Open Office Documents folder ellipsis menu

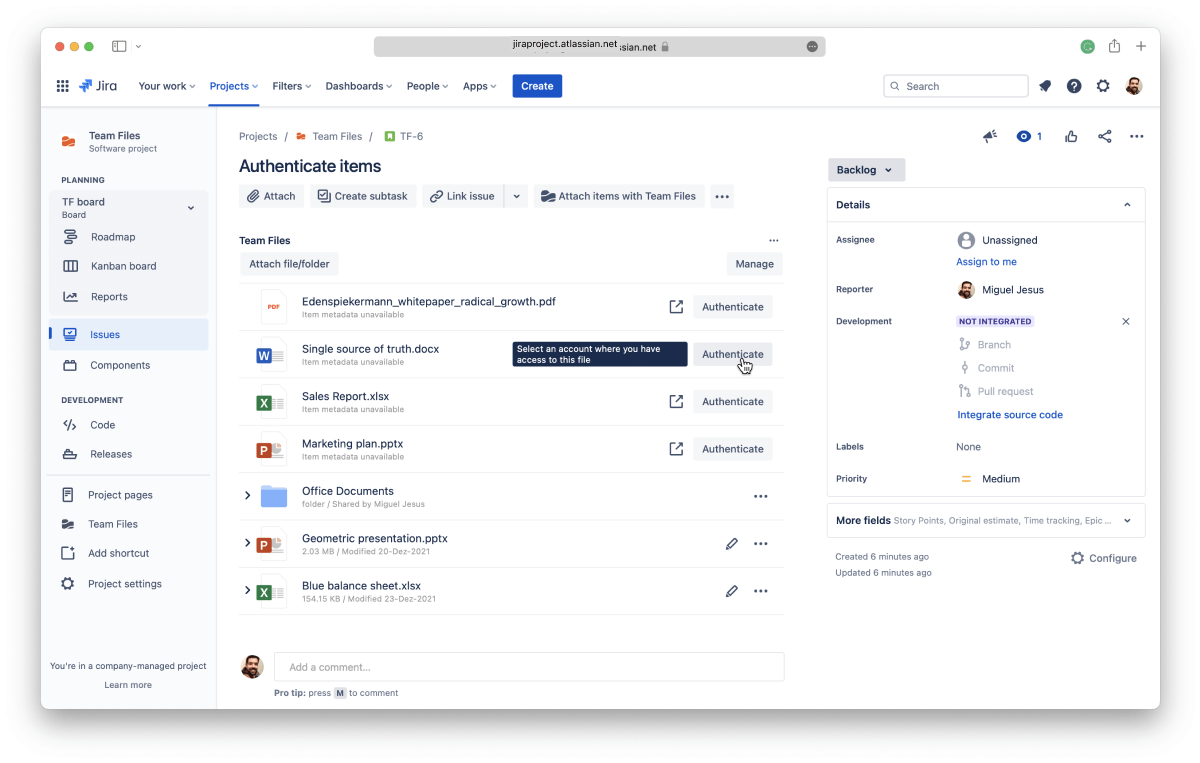coord(761,496)
